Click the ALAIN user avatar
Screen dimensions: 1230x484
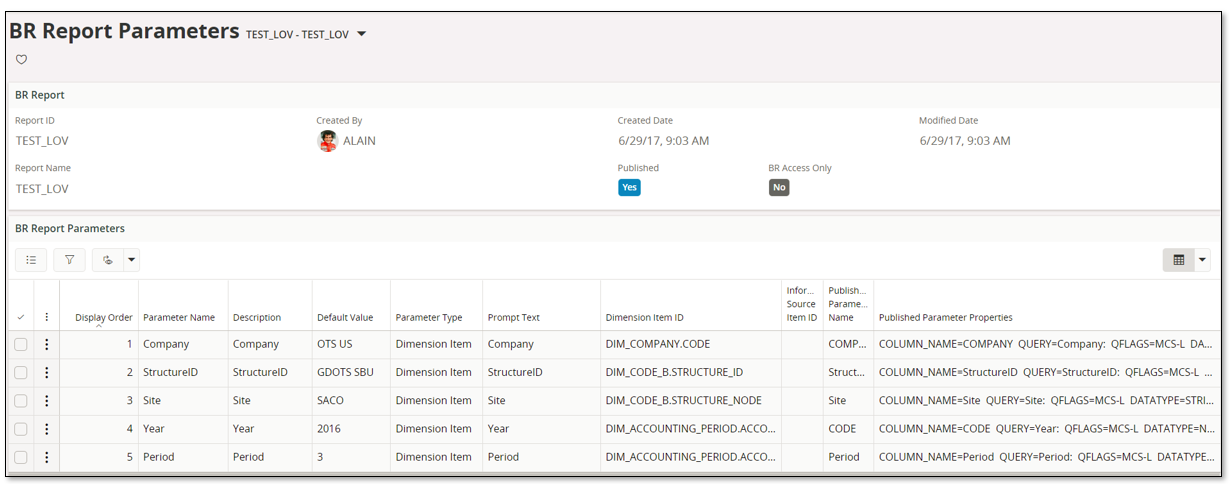(327, 141)
